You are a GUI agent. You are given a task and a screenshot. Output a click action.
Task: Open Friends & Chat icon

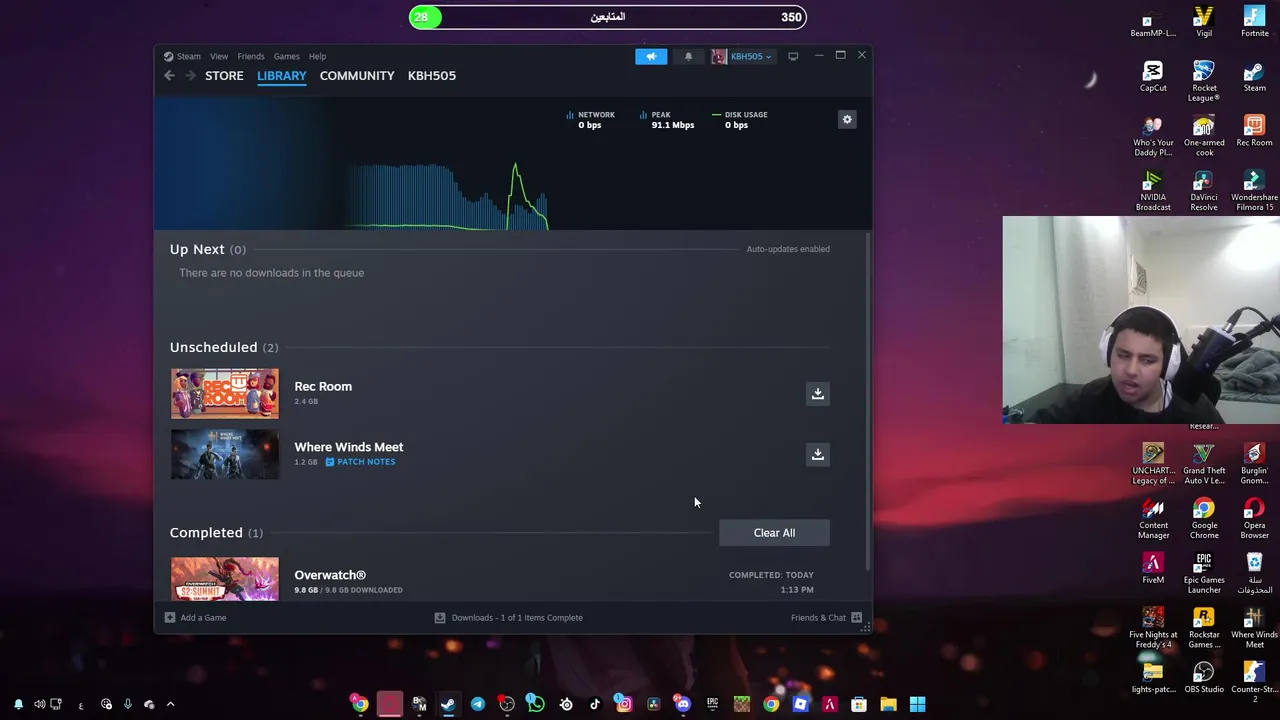click(856, 617)
